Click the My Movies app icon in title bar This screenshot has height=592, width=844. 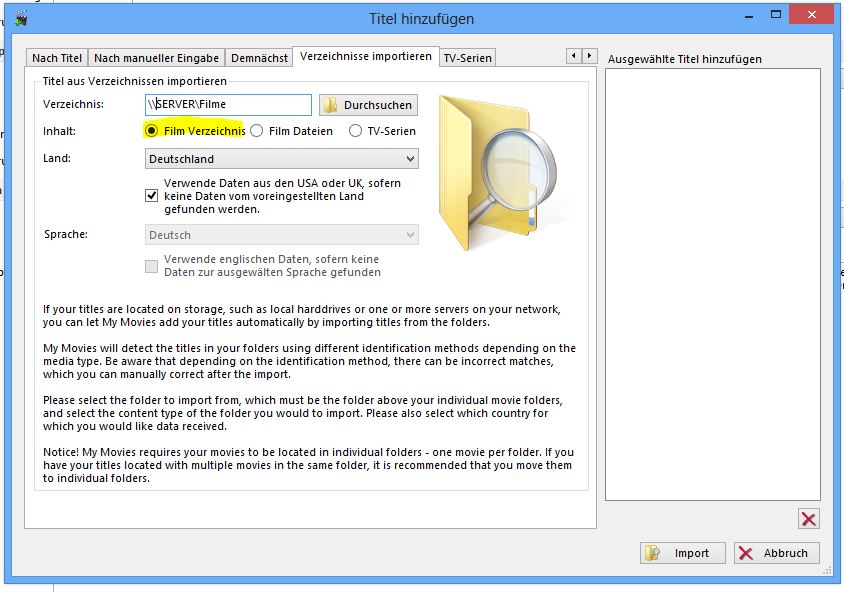tap(20, 18)
